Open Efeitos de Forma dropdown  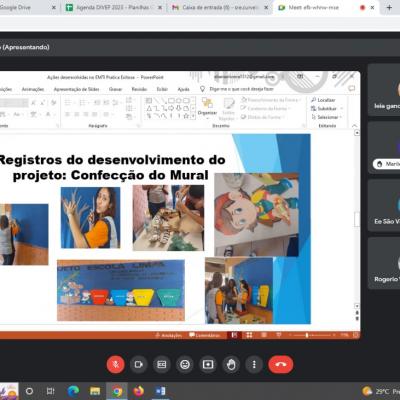(x=263, y=117)
